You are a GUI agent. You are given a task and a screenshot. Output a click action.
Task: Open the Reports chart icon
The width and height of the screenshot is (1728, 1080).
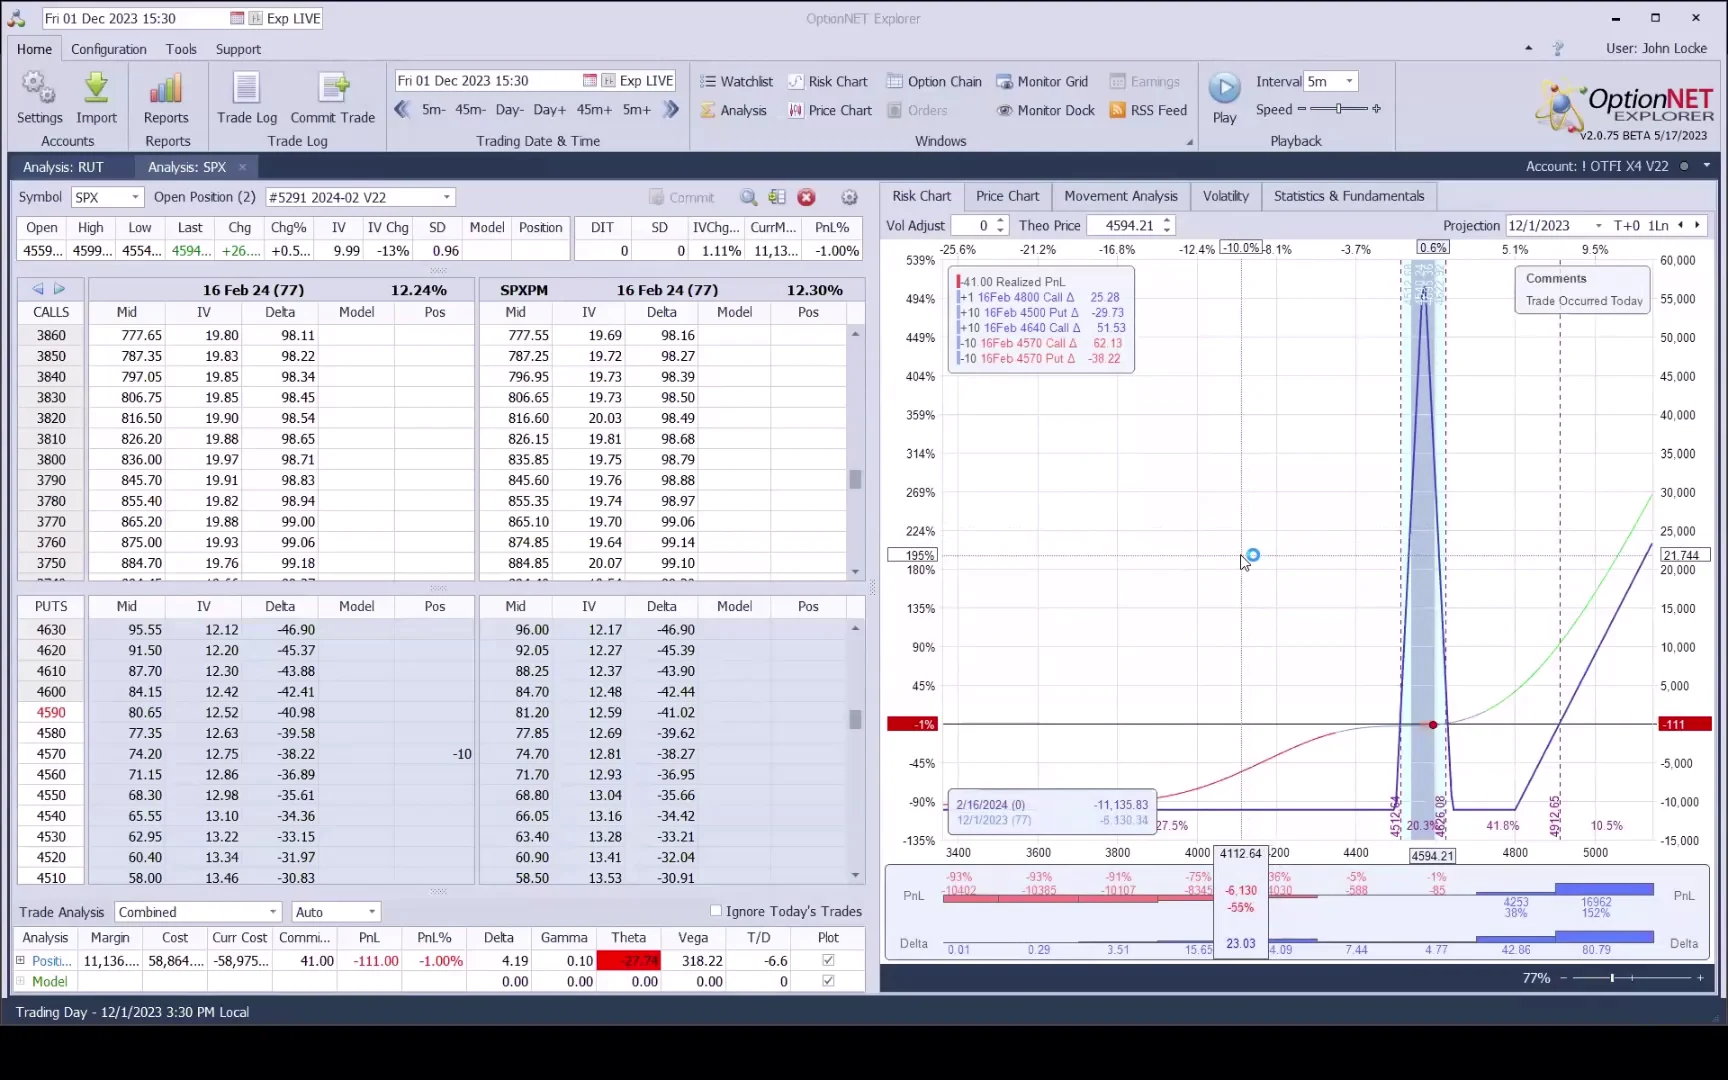(x=166, y=98)
